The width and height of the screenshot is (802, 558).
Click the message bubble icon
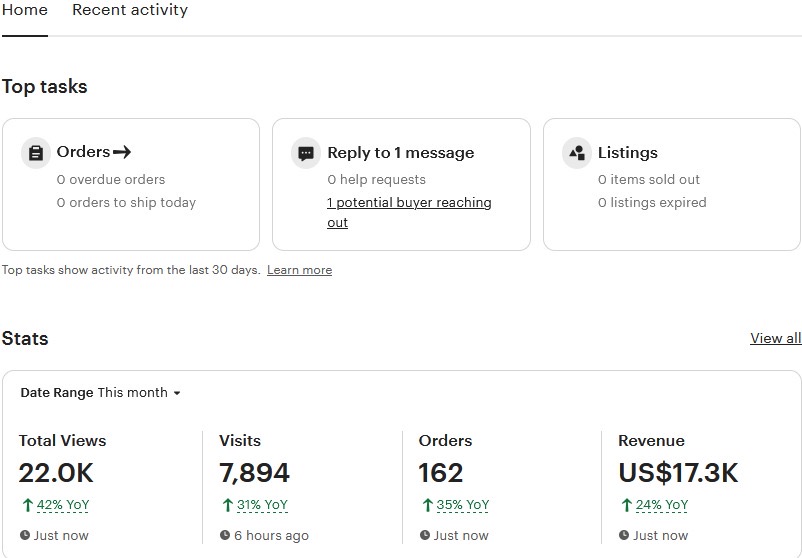point(306,153)
